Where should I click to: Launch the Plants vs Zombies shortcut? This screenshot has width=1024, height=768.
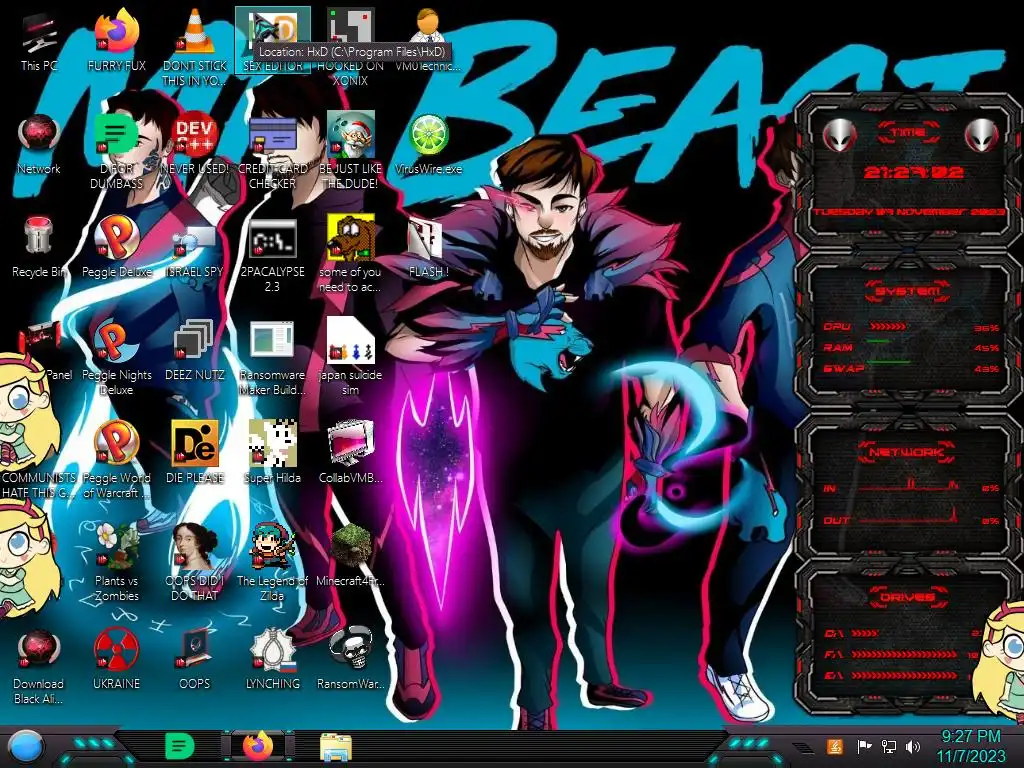click(116, 563)
